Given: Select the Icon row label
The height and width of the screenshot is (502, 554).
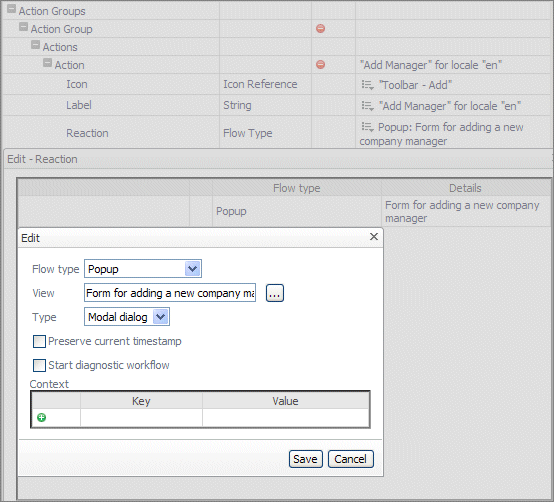Looking at the screenshot, I should 77,84.
